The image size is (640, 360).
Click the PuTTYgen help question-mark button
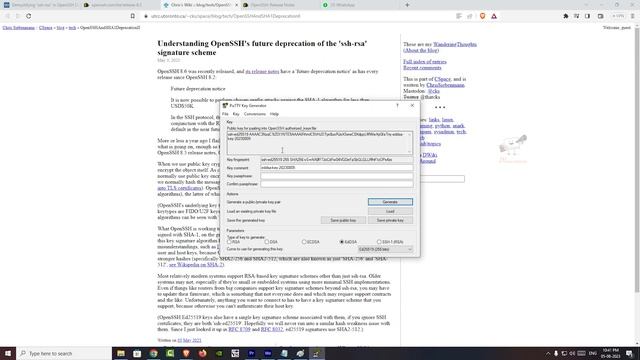coord(397,106)
